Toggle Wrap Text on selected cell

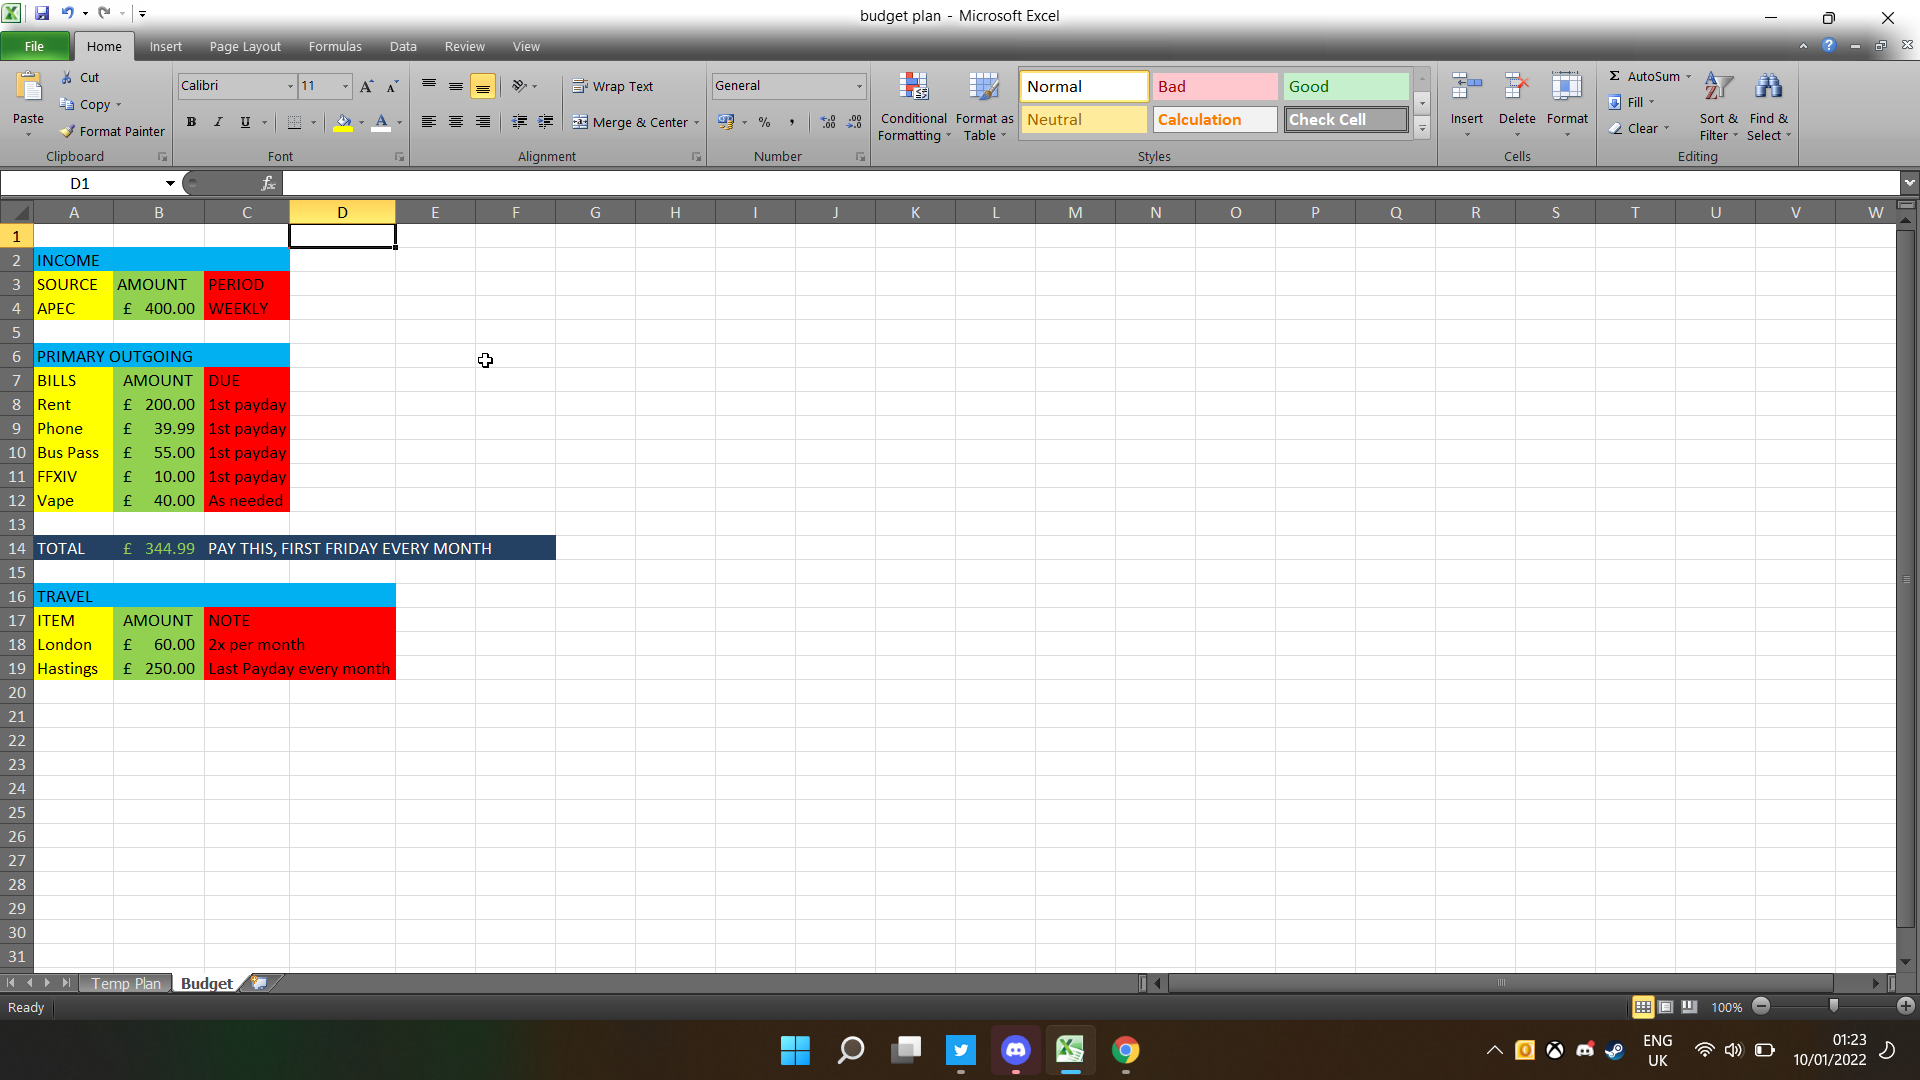[613, 87]
